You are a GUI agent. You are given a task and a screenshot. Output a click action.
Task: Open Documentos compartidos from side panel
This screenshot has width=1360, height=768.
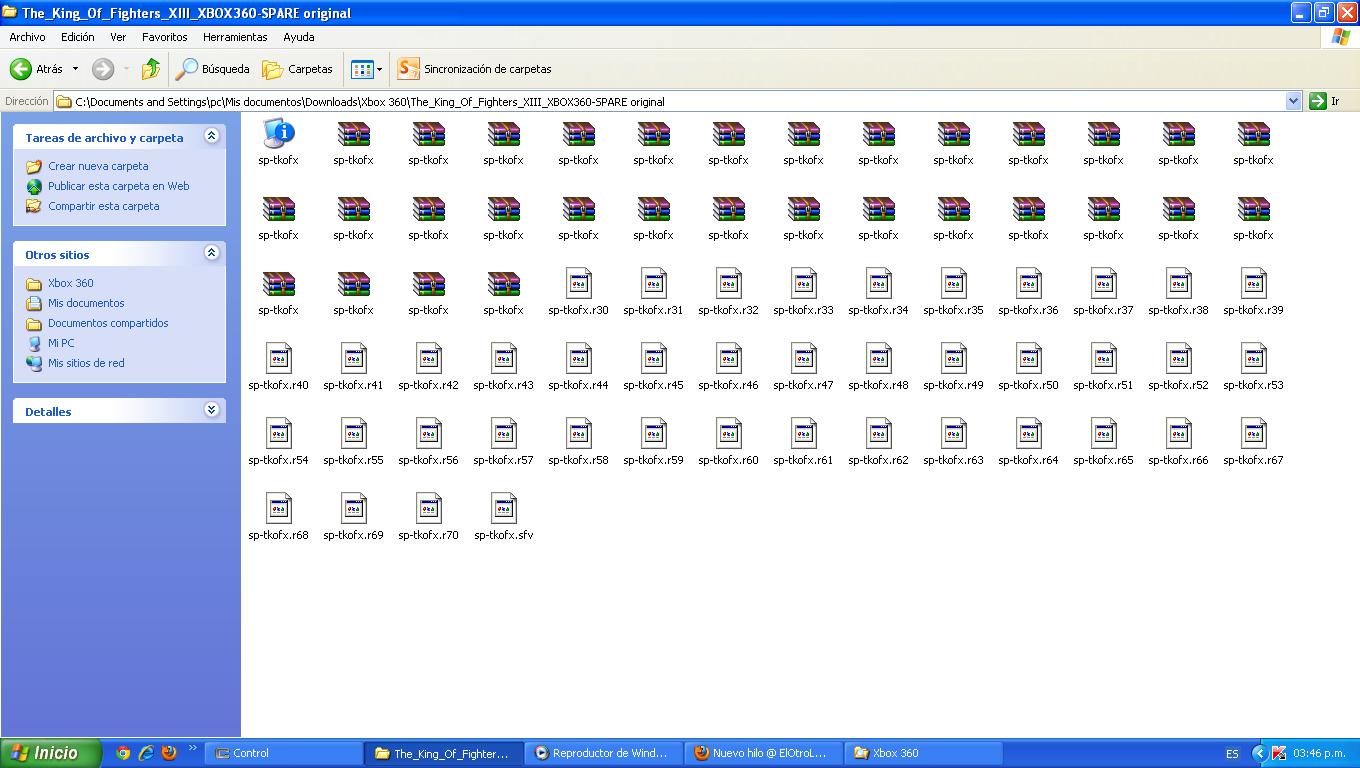[108, 323]
